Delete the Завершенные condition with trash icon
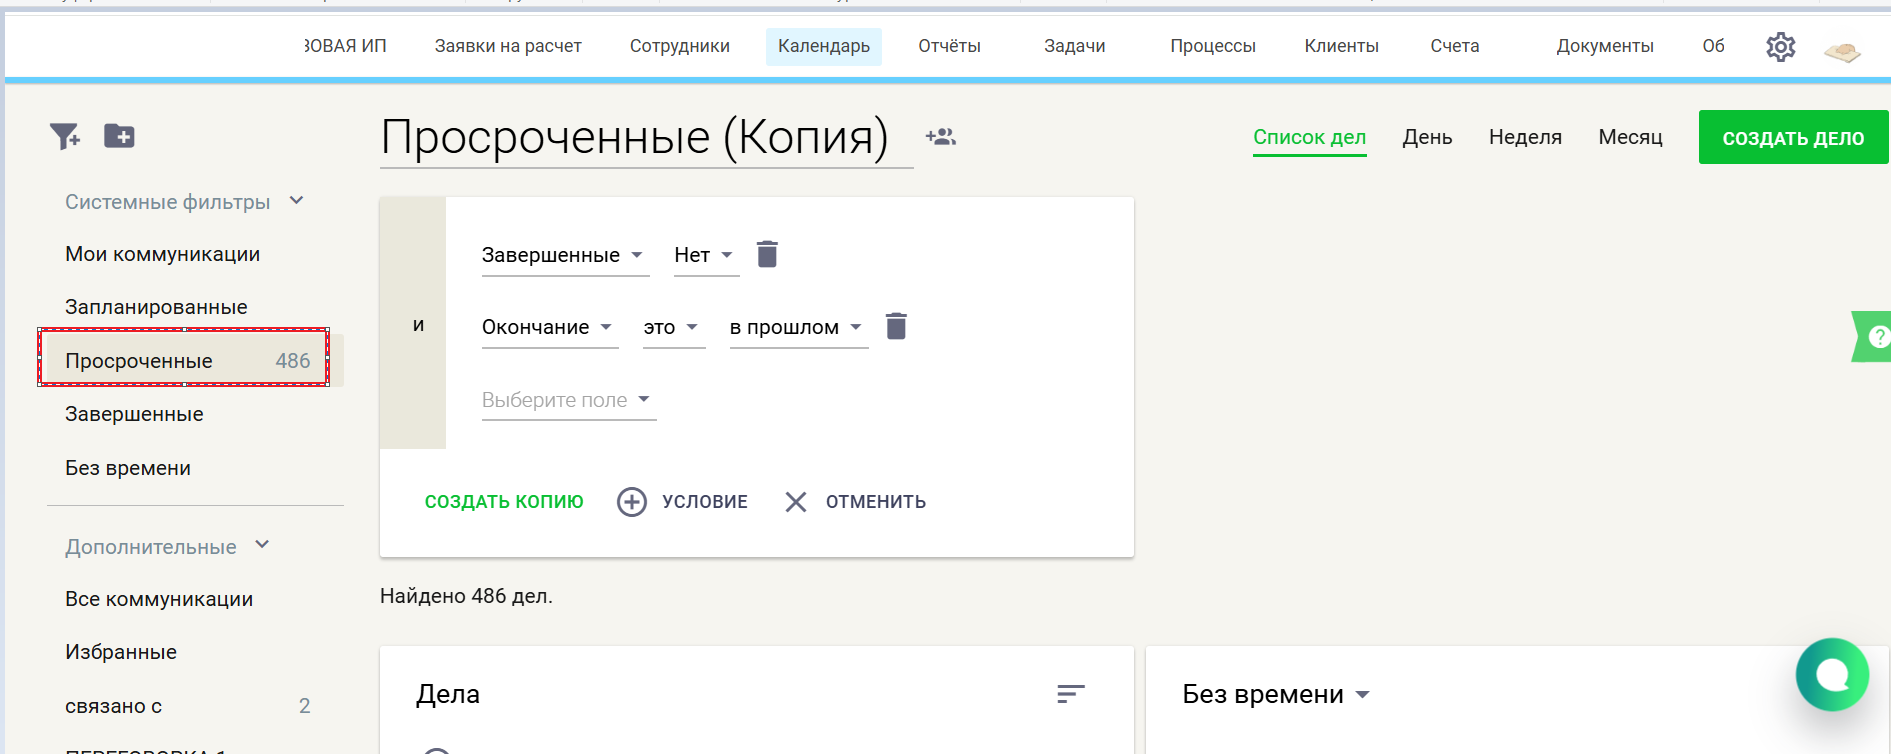The height and width of the screenshot is (754, 1891). coord(767,254)
